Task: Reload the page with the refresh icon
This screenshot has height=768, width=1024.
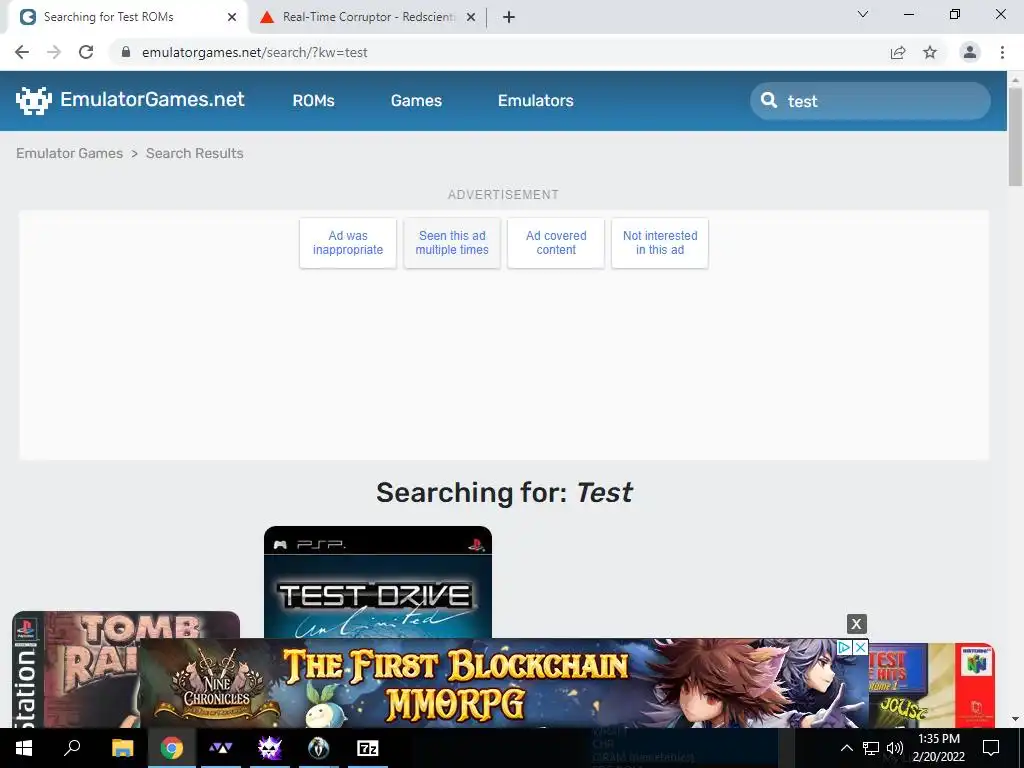Action: 86,52
